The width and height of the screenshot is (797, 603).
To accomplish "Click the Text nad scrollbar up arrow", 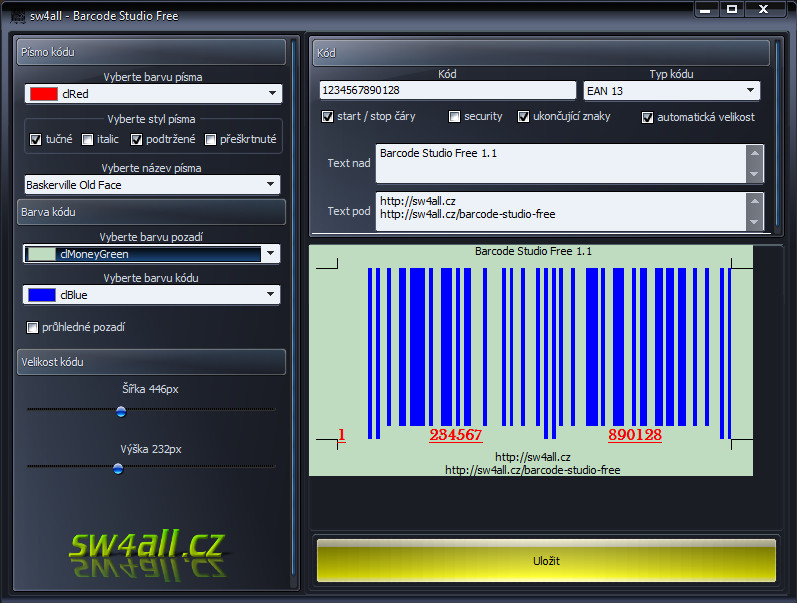I will click(755, 153).
